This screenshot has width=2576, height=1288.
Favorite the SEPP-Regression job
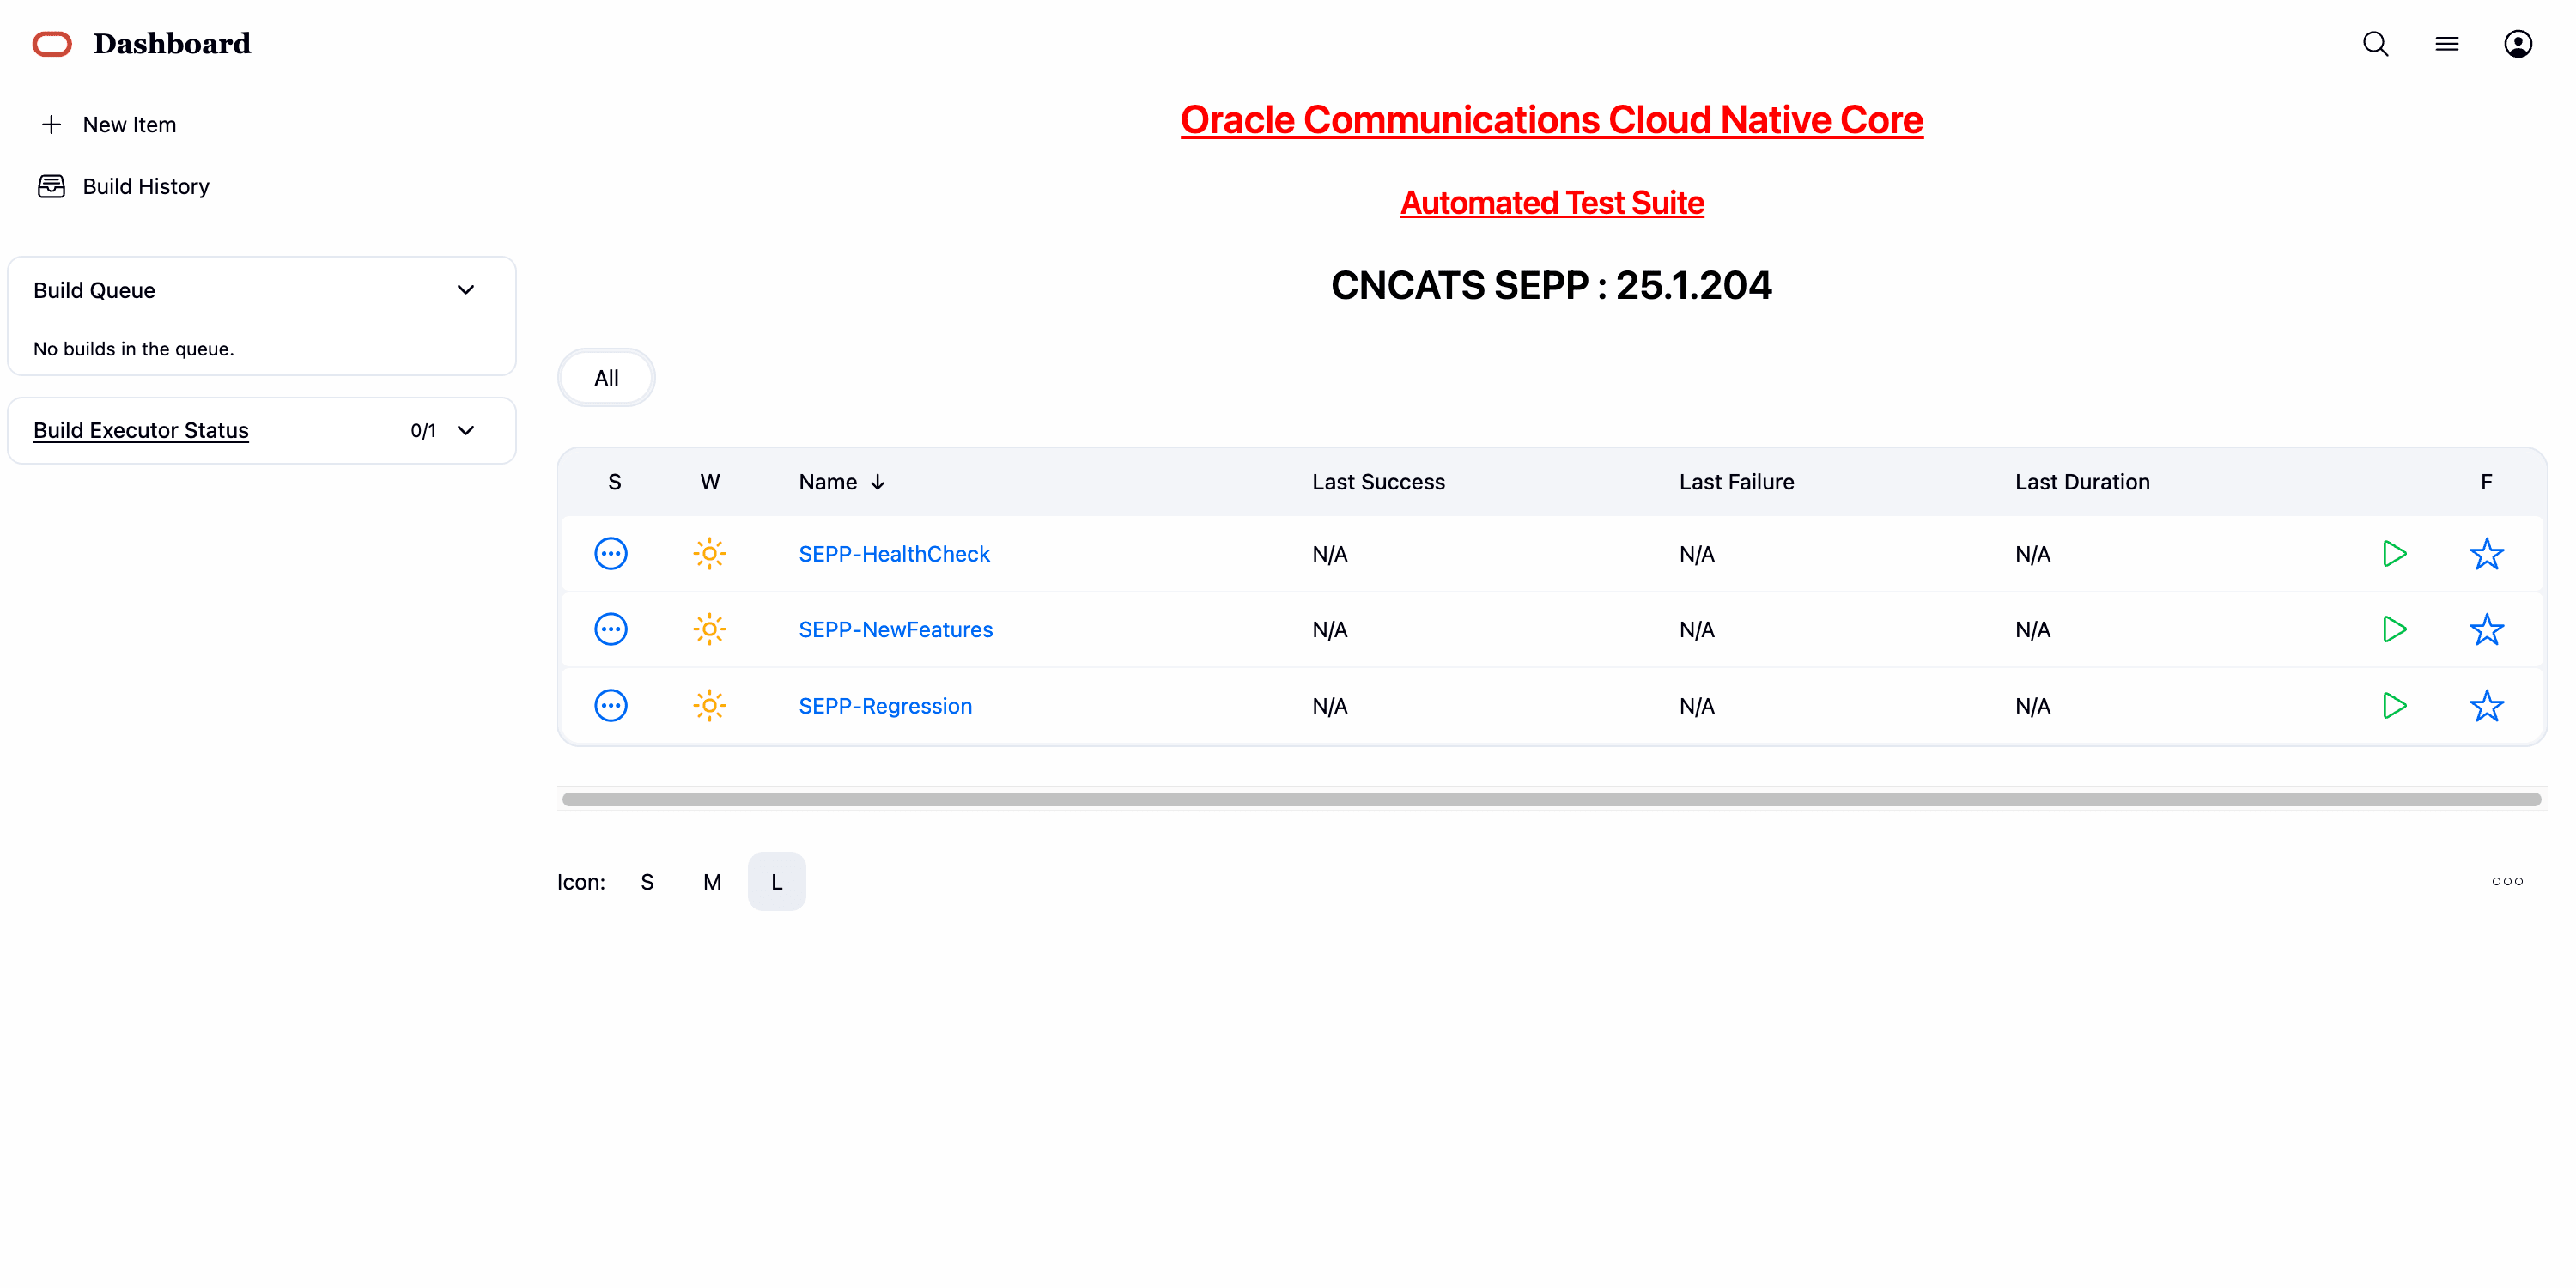pos(2486,705)
